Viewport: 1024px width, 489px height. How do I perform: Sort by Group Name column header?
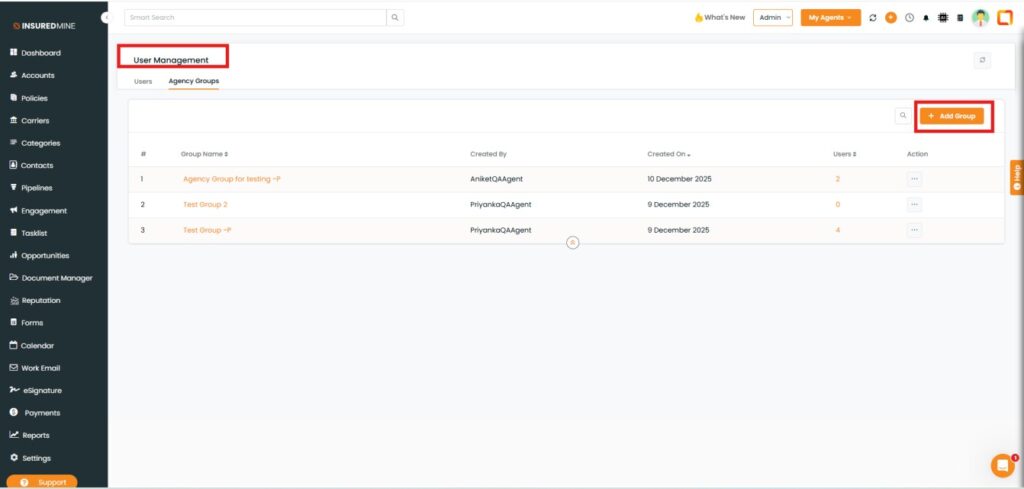tap(204, 154)
